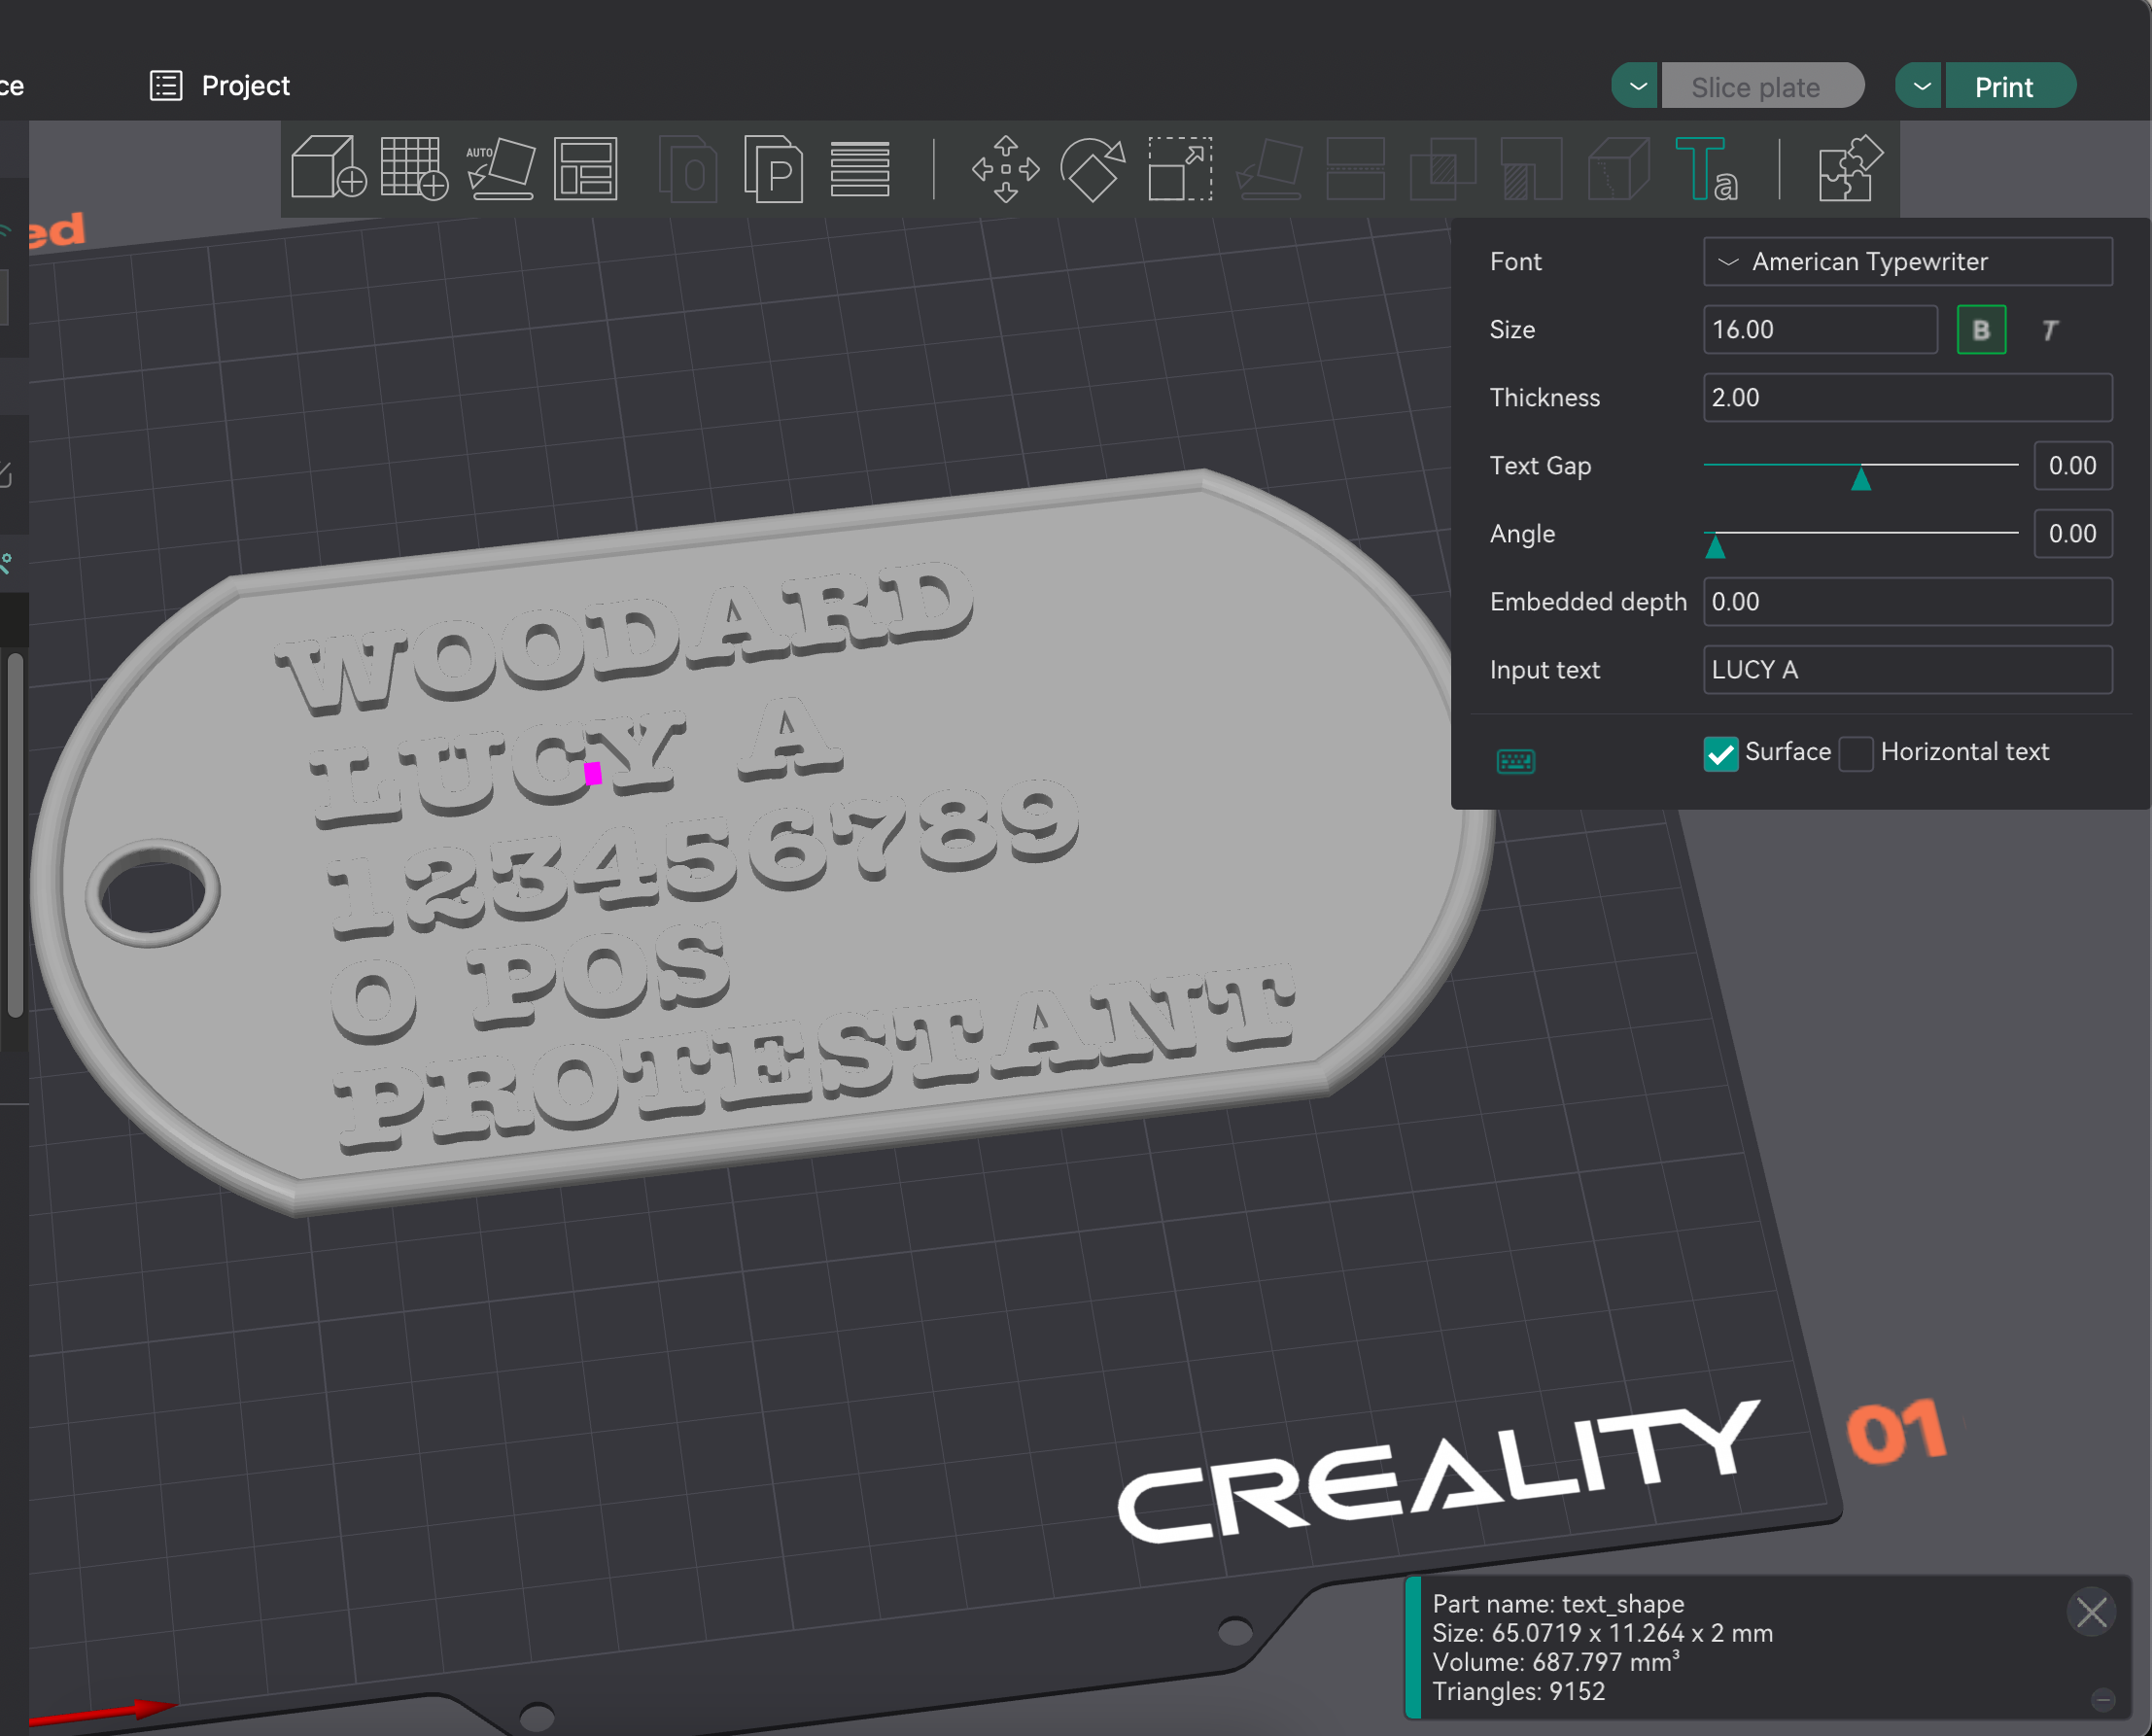Disable the Surface checkbox
The width and height of the screenshot is (2152, 1736).
click(x=1720, y=755)
